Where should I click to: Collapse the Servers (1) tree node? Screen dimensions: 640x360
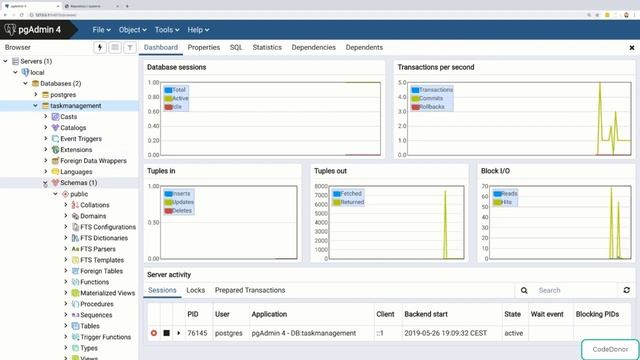(6, 61)
